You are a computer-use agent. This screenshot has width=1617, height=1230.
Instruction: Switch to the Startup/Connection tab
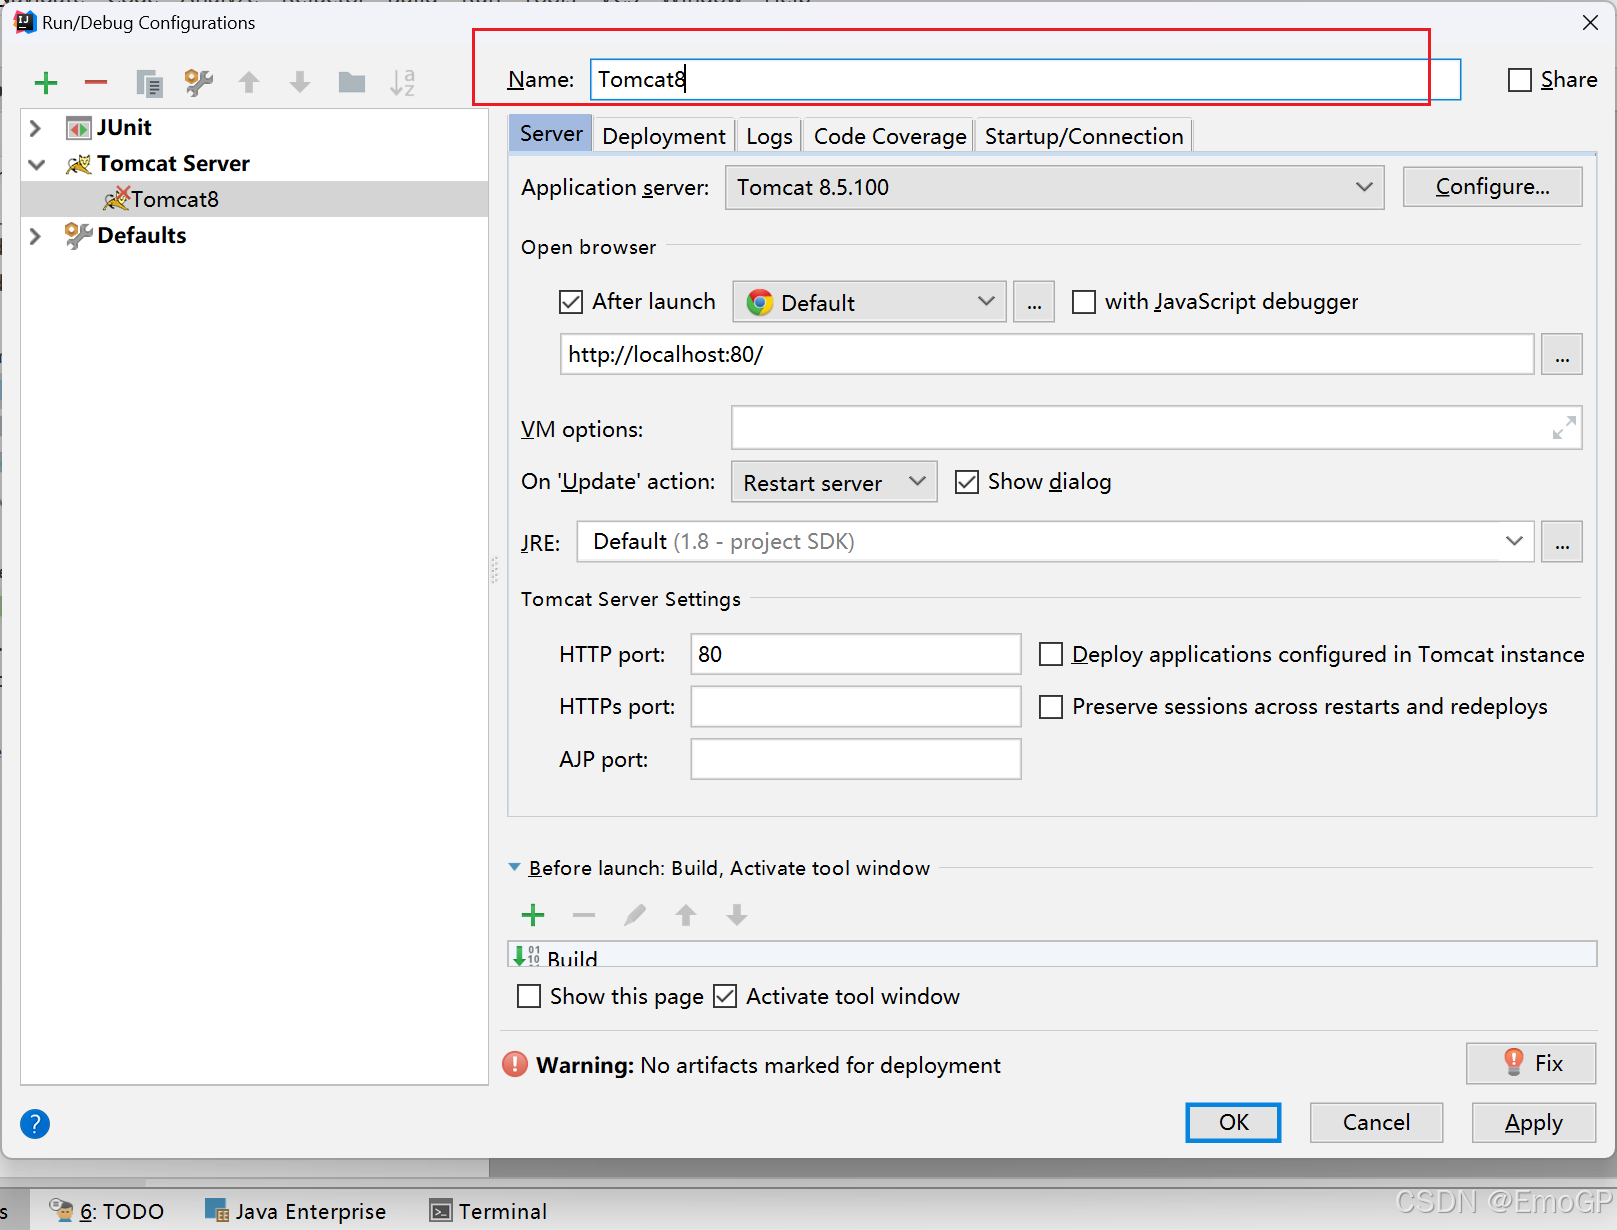pyautogui.click(x=1084, y=136)
